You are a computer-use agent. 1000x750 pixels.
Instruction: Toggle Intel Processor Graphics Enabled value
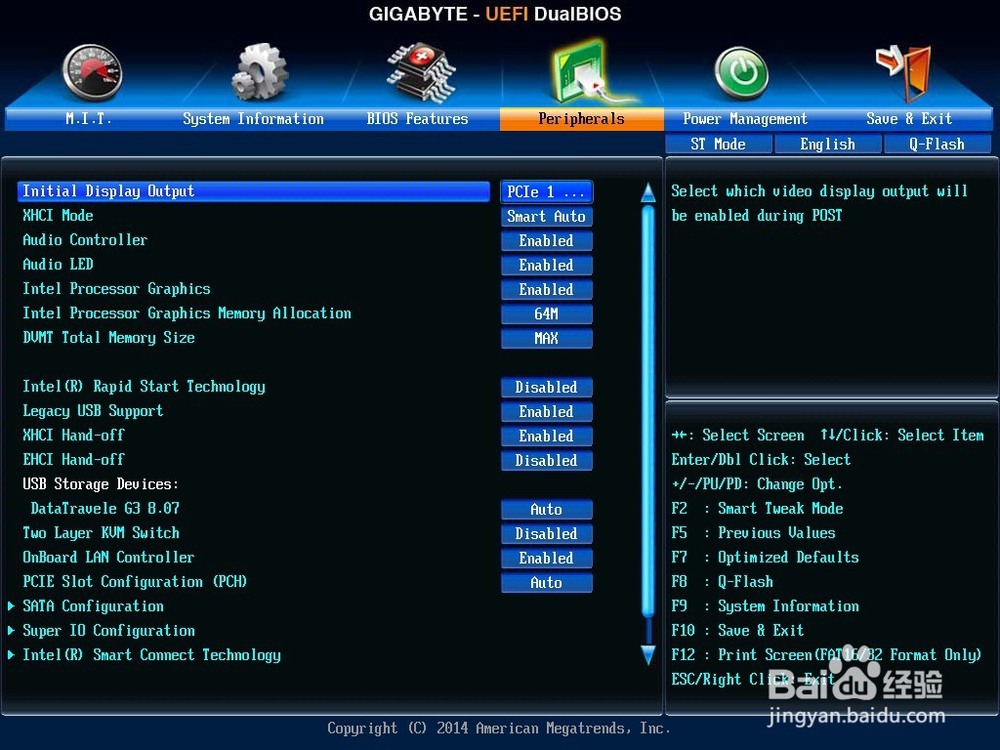(x=547, y=289)
